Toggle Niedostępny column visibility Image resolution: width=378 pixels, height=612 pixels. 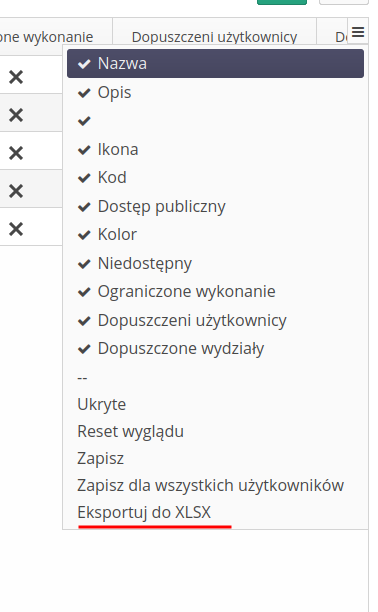215,263
